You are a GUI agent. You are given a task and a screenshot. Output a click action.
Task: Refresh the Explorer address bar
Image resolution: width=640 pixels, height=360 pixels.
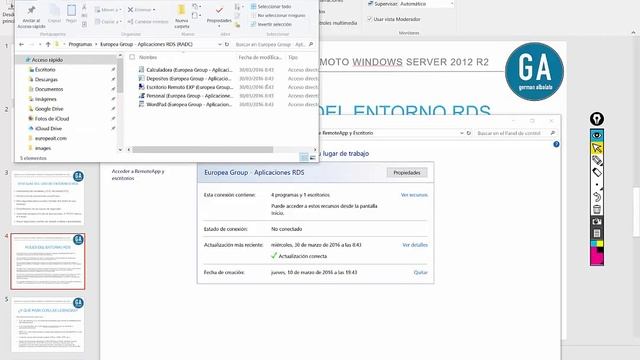[x=227, y=44]
